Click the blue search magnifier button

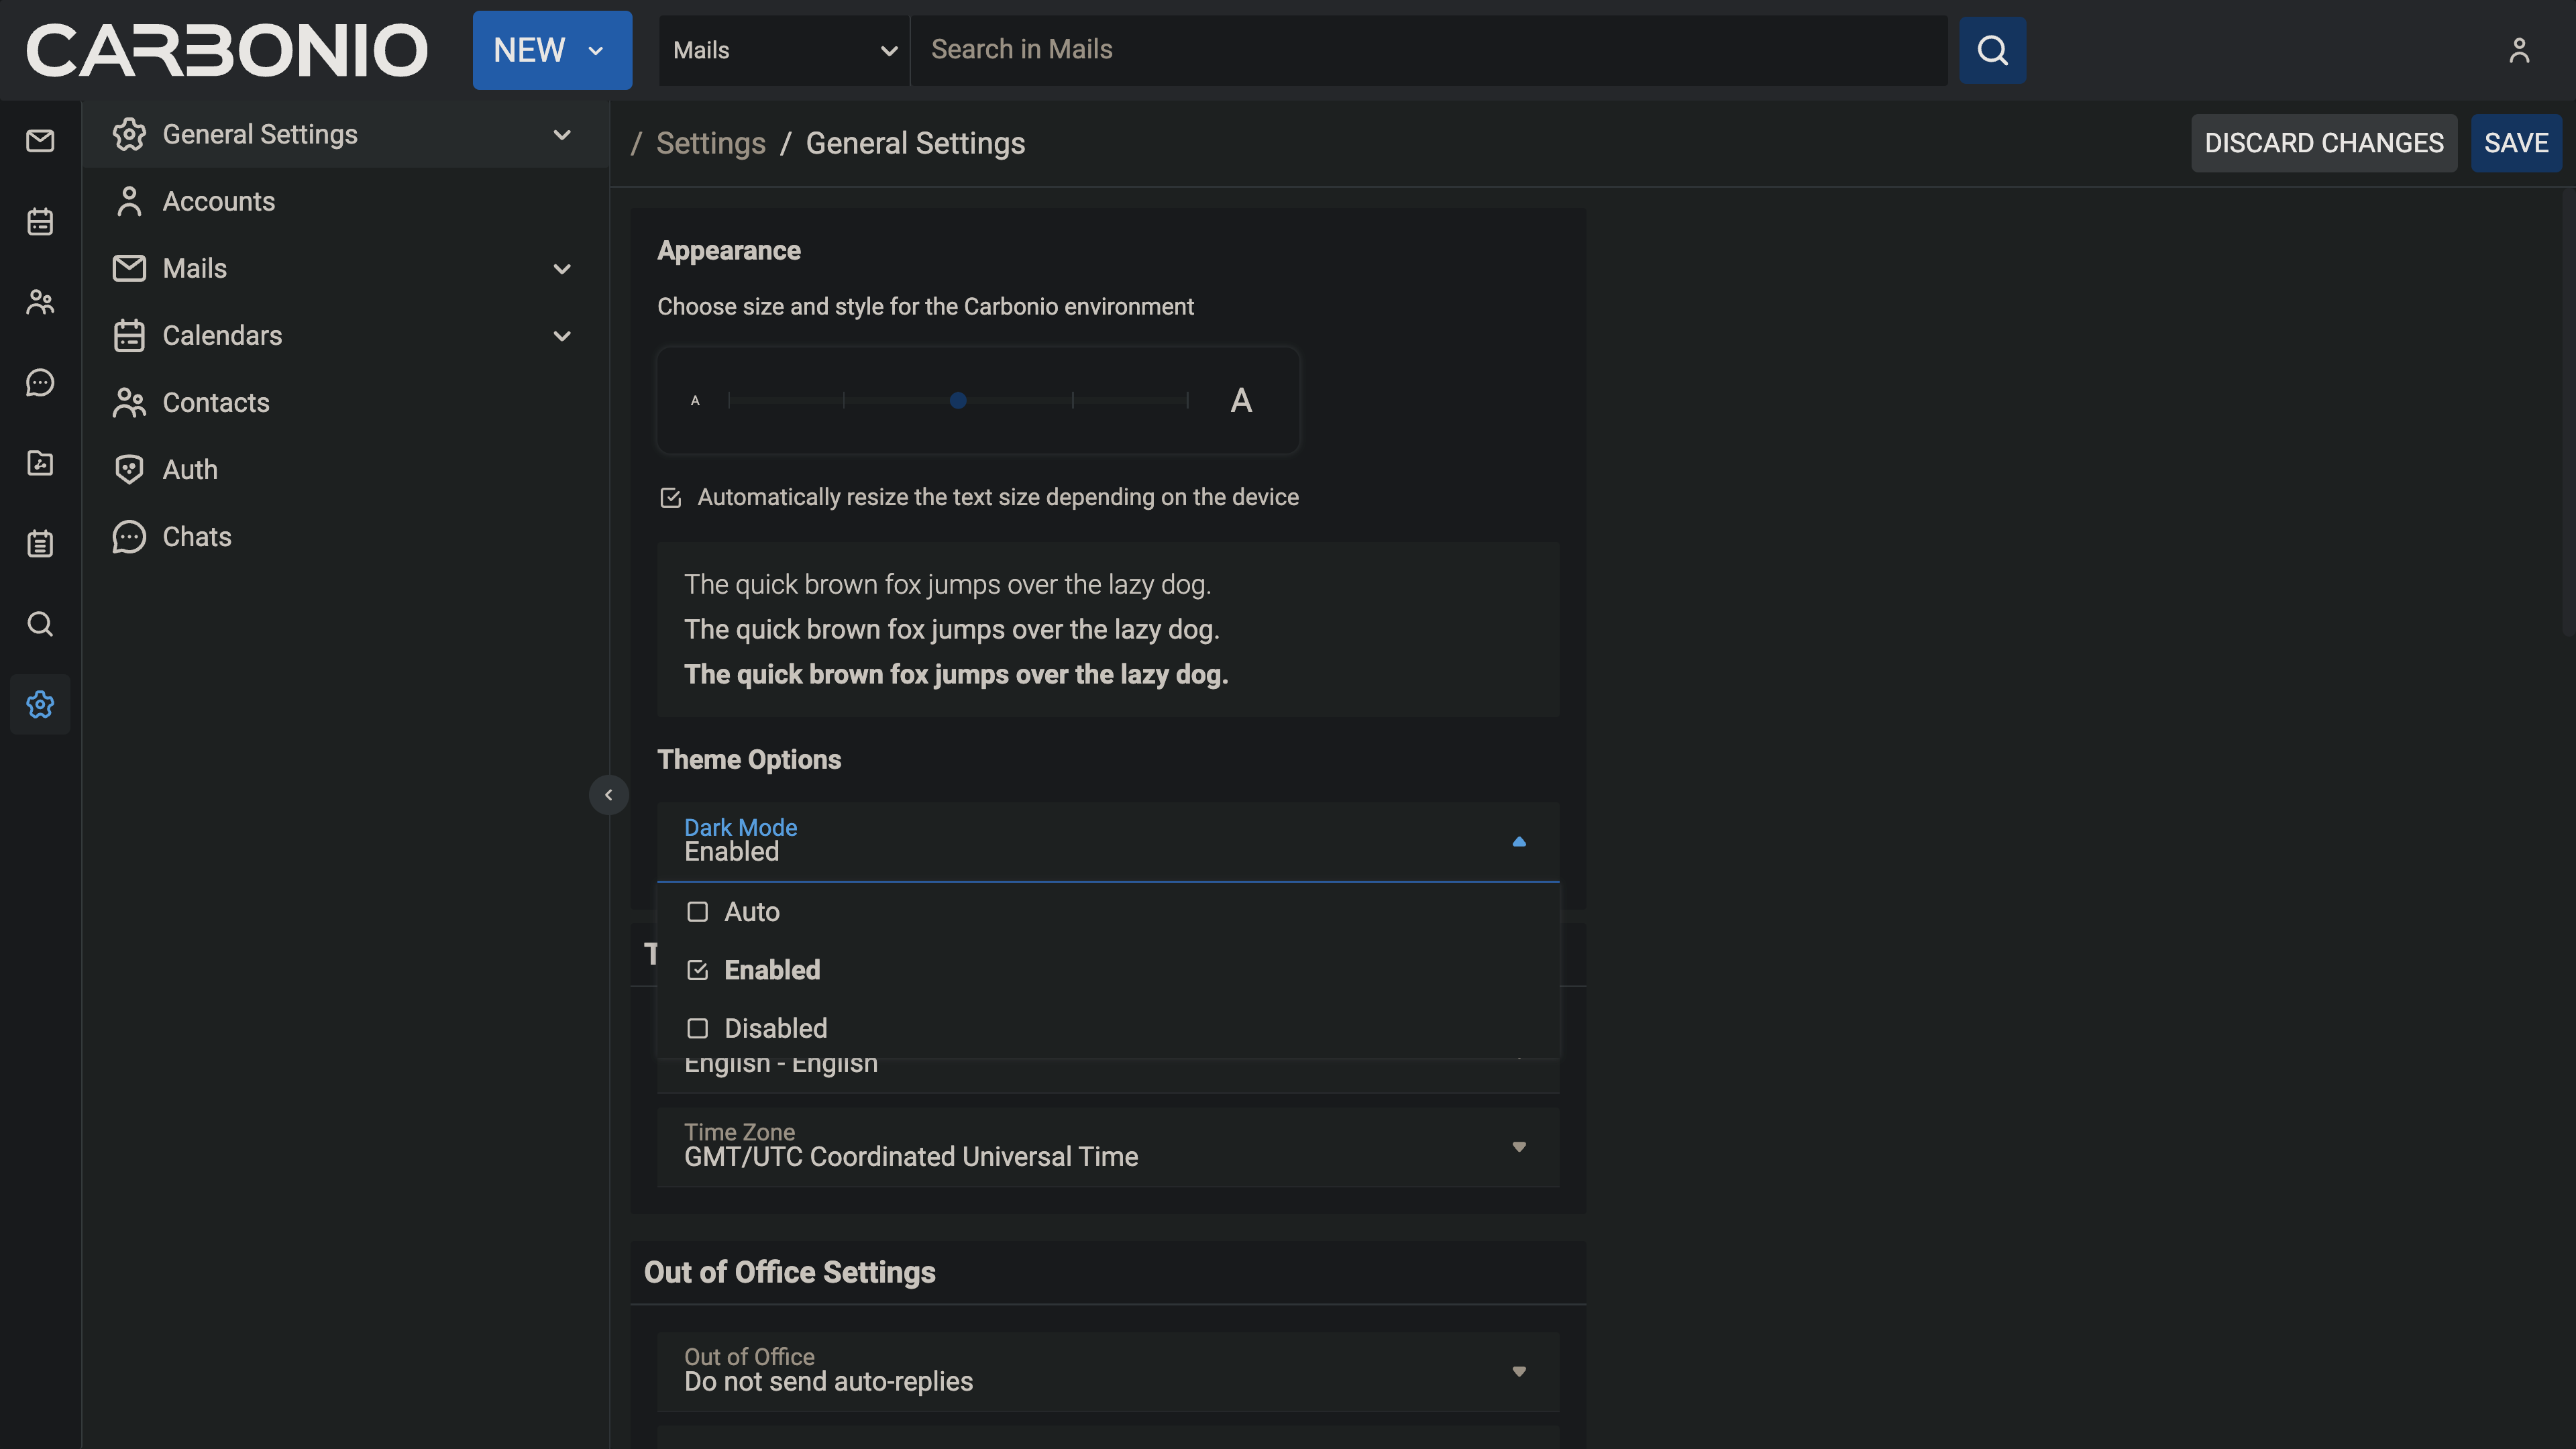point(1992,50)
